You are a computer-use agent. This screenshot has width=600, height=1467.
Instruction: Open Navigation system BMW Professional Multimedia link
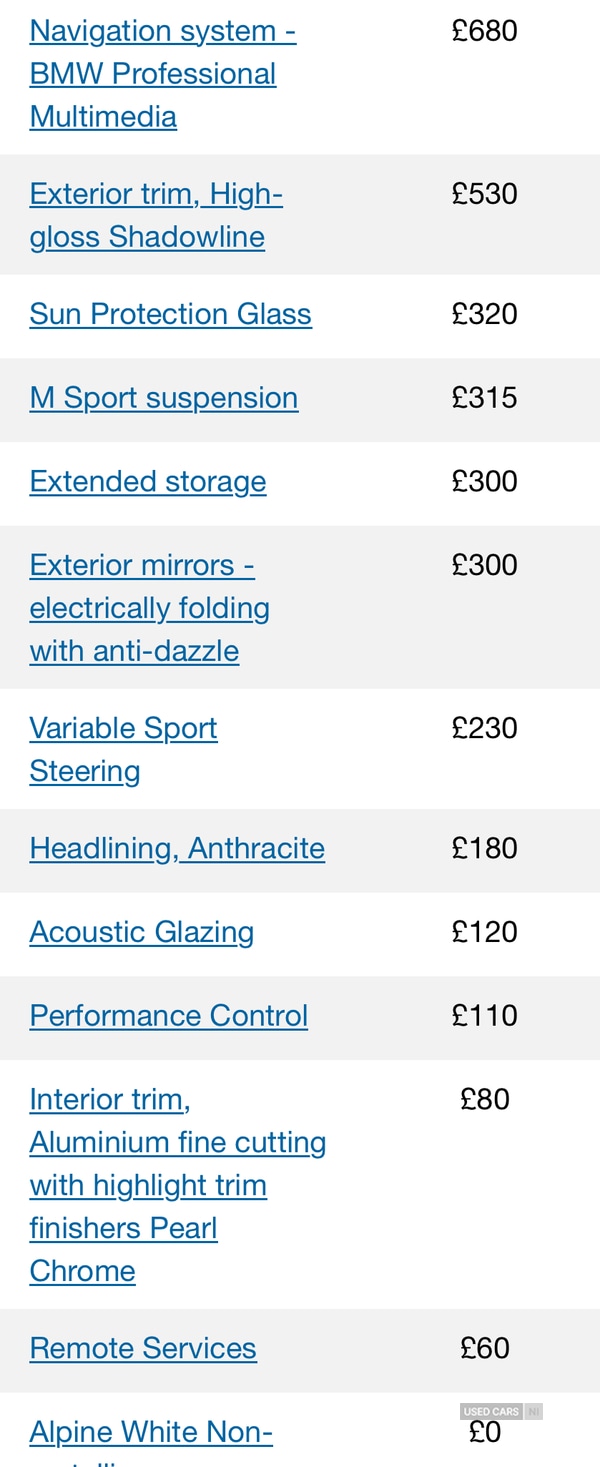click(153, 74)
